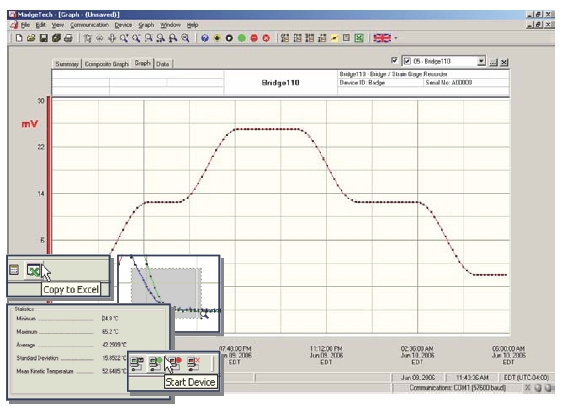Save the graph with the floppy disk icon
Image resolution: width=564 pixels, height=406 pixels.
44,38
